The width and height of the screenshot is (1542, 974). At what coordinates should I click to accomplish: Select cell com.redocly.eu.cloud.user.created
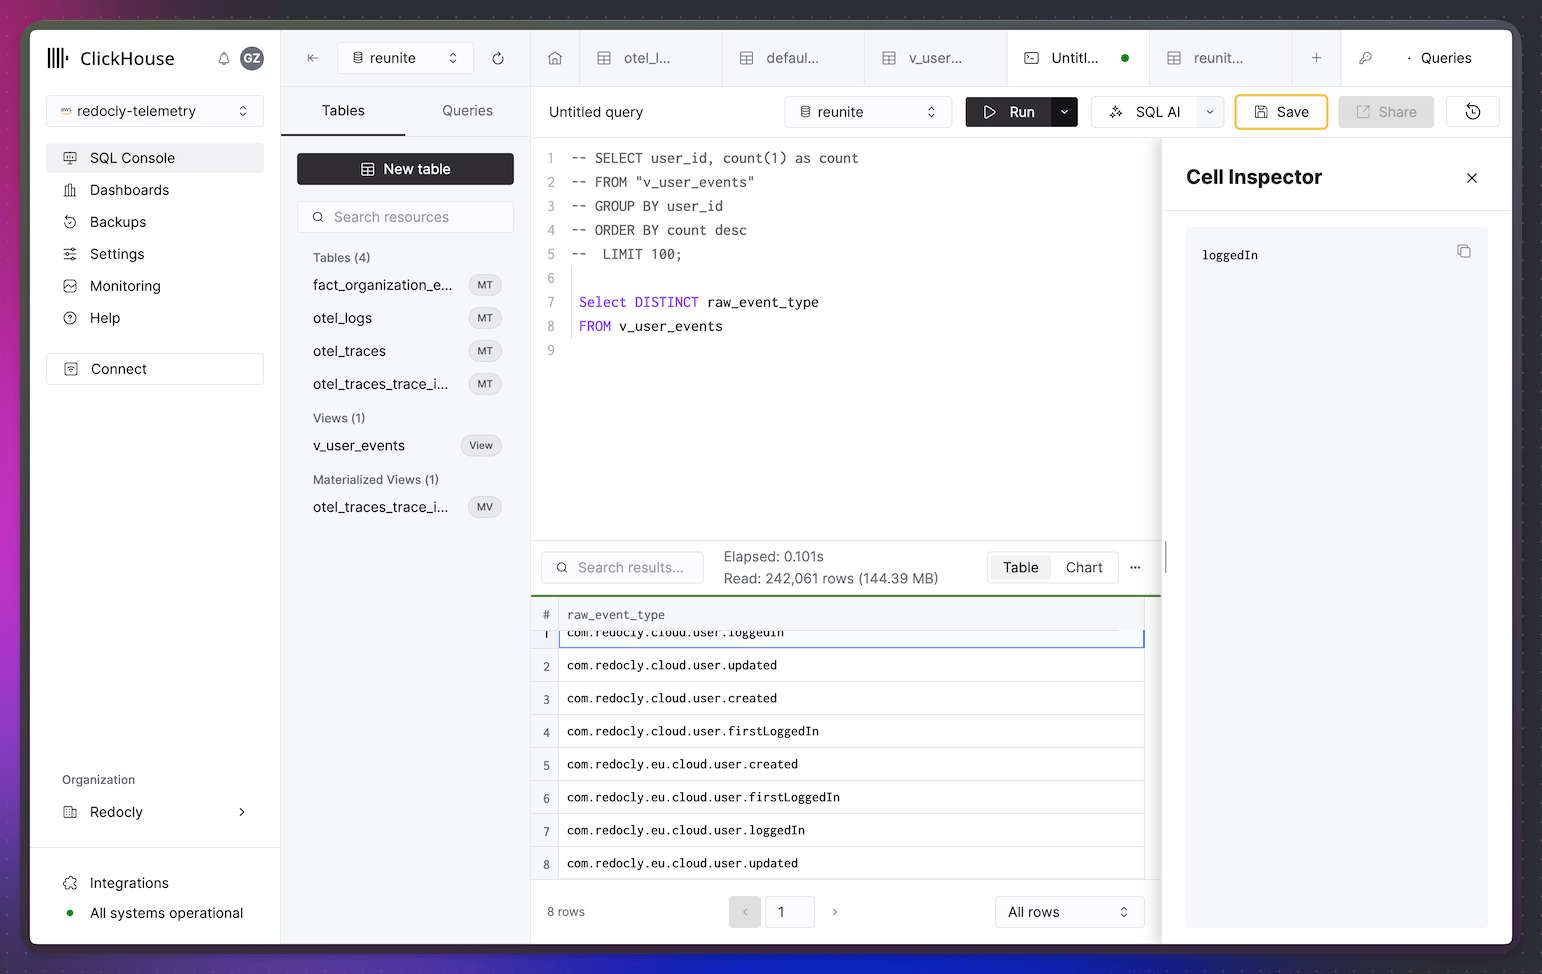coord(851,764)
